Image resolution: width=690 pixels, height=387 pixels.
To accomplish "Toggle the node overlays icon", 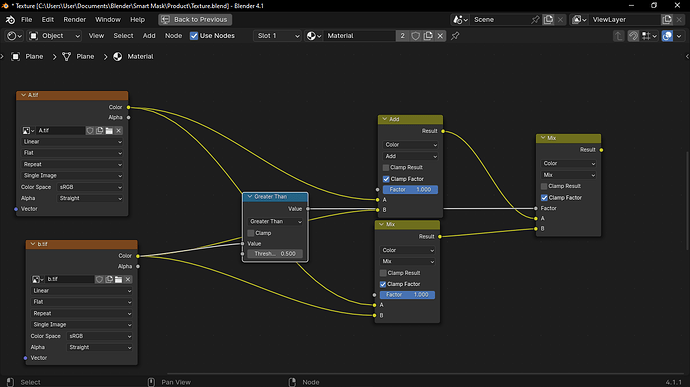I will pyautogui.click(x=667, y=36).
